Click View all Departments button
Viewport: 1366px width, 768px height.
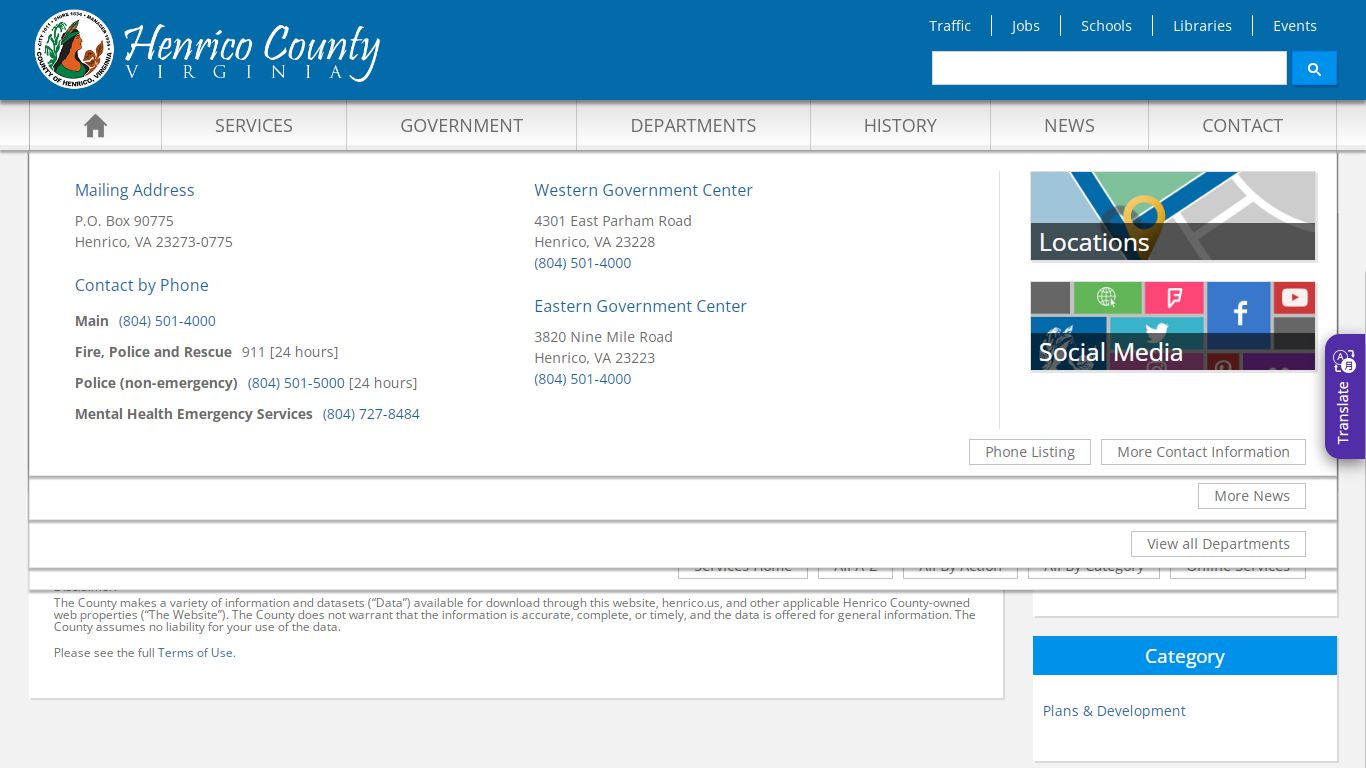point(1218,544)
